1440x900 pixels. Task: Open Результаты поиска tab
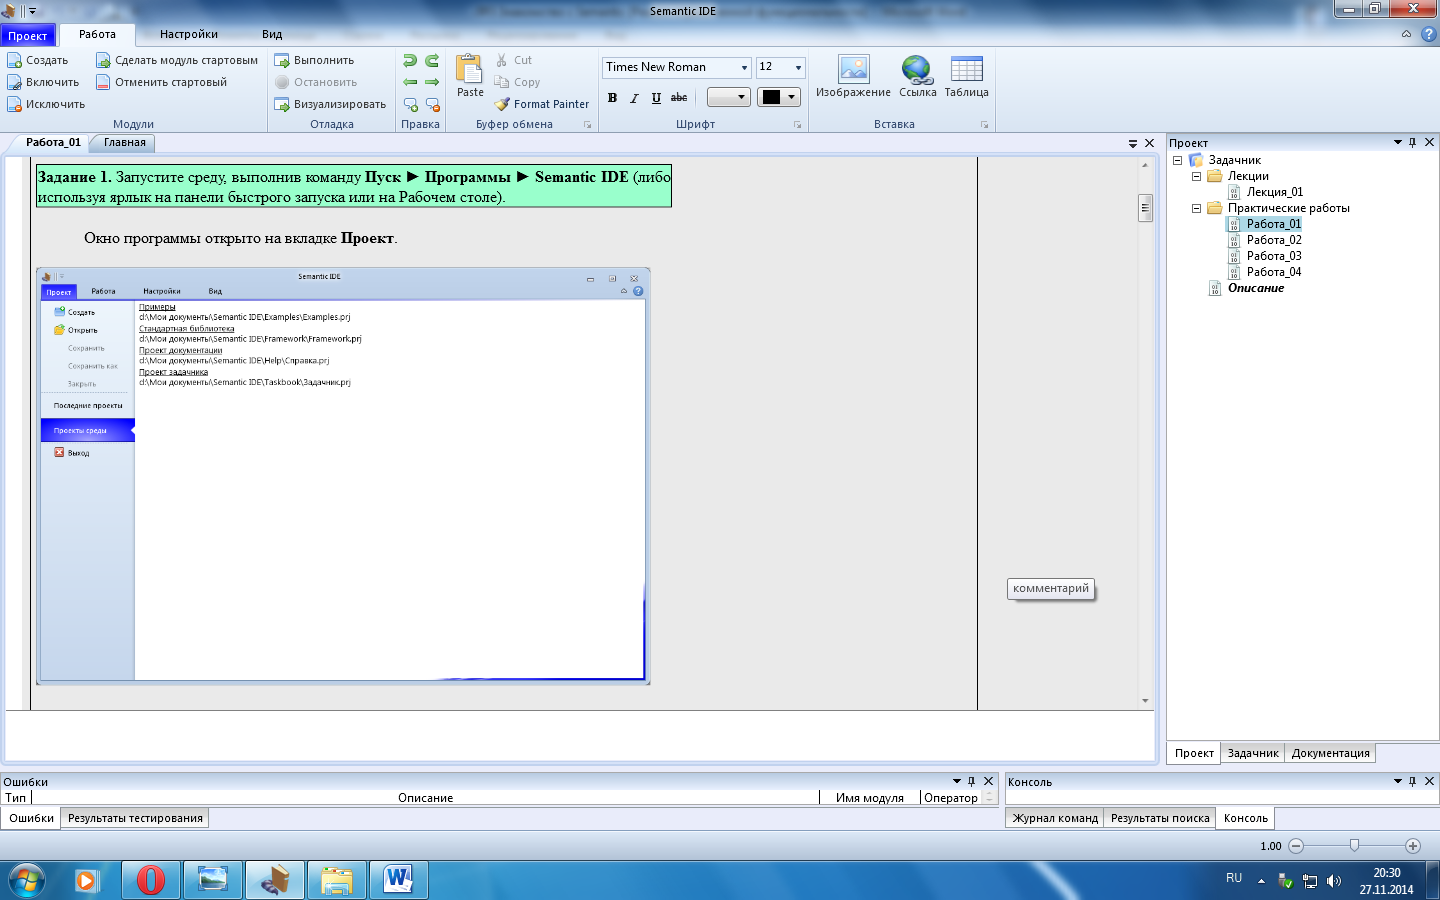point(1160,818)
